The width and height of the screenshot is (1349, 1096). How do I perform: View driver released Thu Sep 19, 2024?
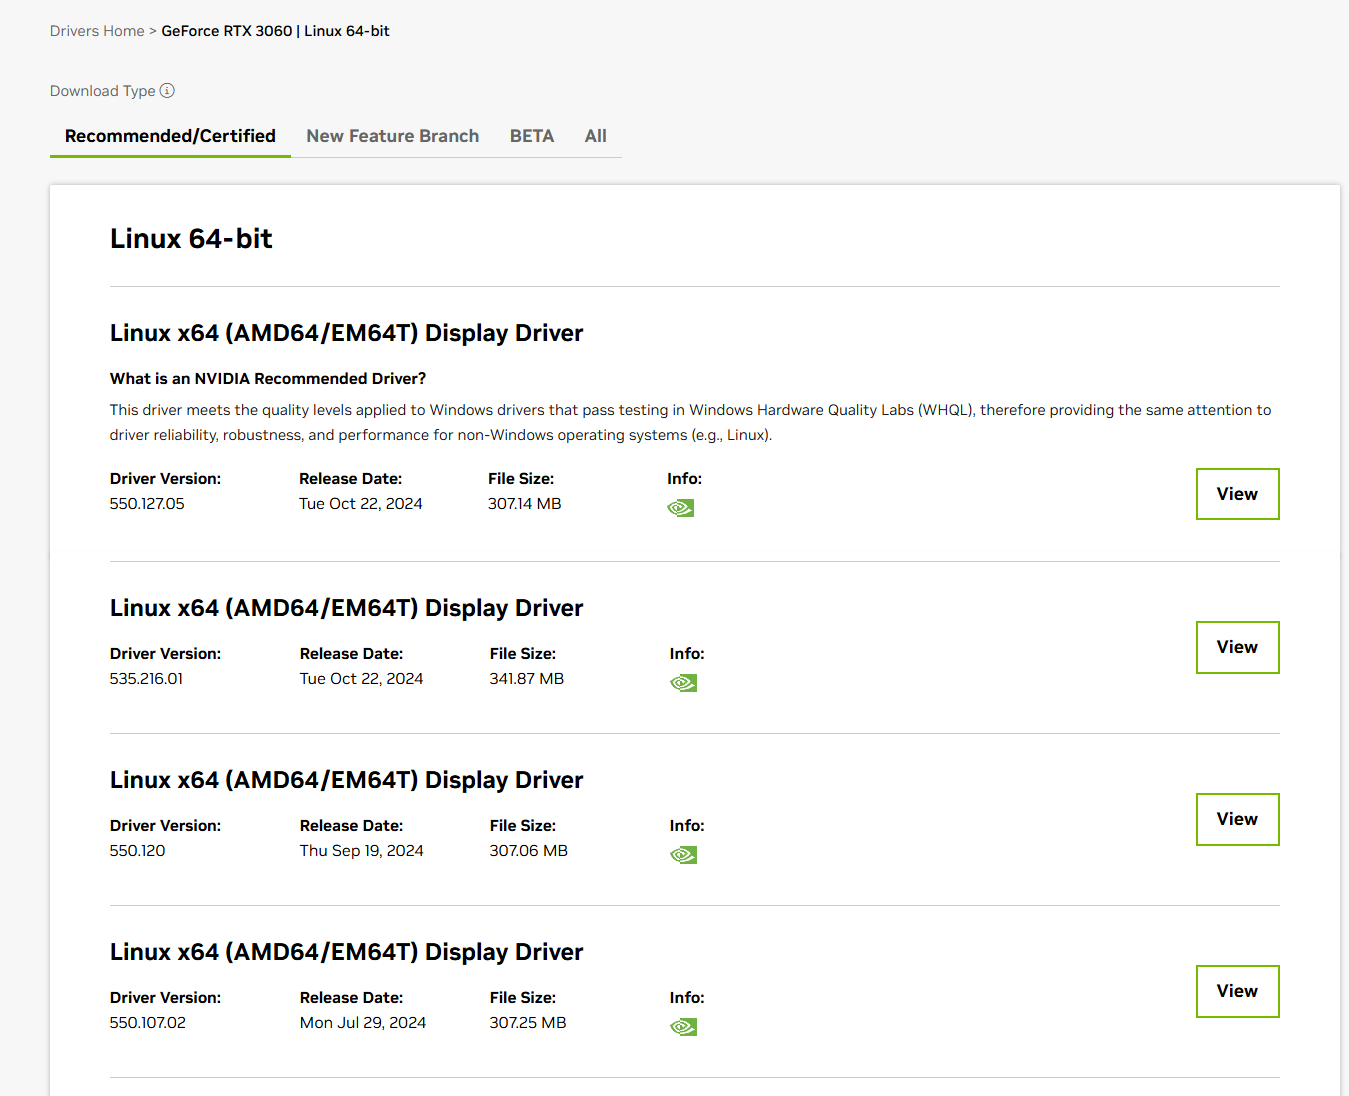click(1238, 819)
